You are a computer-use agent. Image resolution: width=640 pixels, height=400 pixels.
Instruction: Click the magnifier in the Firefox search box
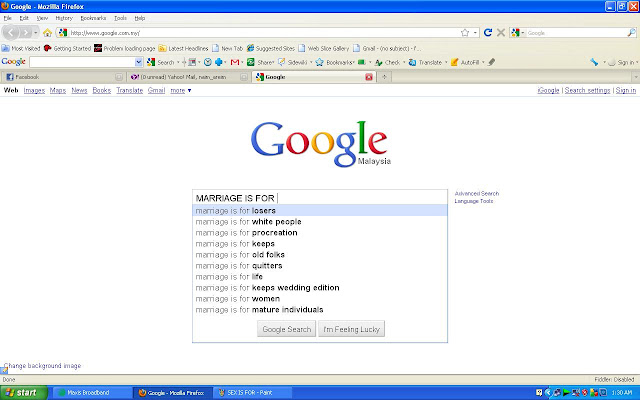pyautogui.click(x=631, y=33)
